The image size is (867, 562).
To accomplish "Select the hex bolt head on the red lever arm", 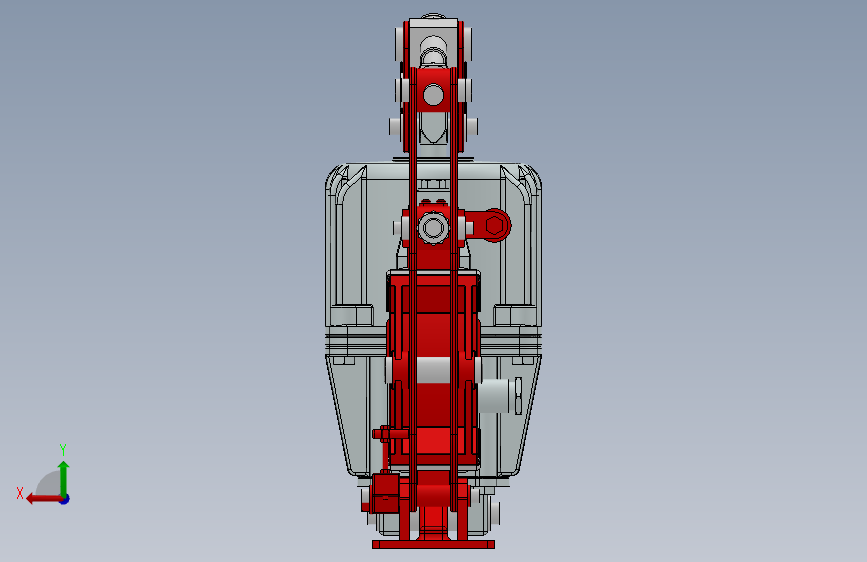I will (494, 226).
